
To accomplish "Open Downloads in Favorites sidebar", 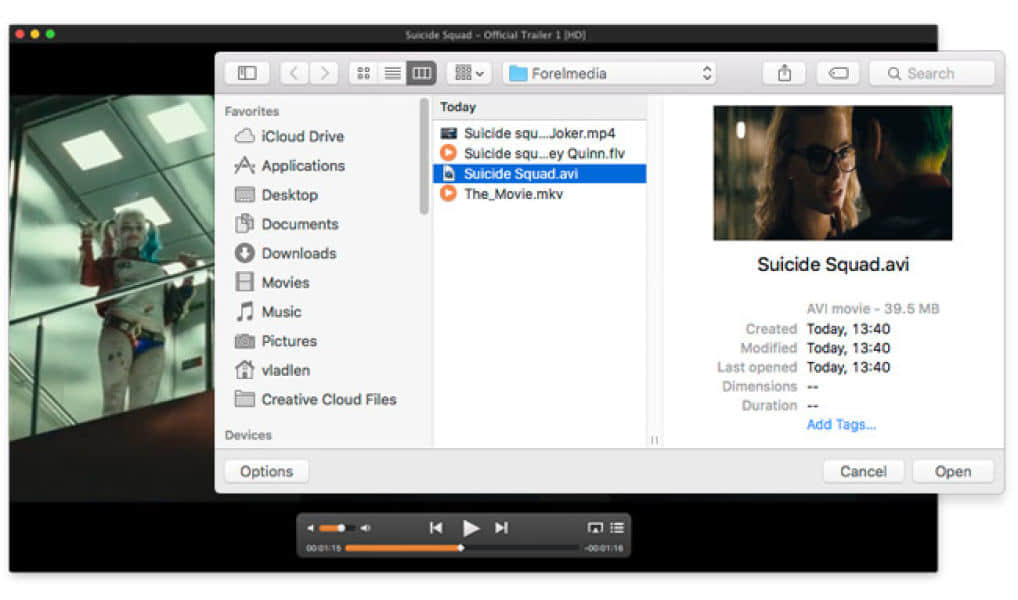I will click(x=298, y=253).
